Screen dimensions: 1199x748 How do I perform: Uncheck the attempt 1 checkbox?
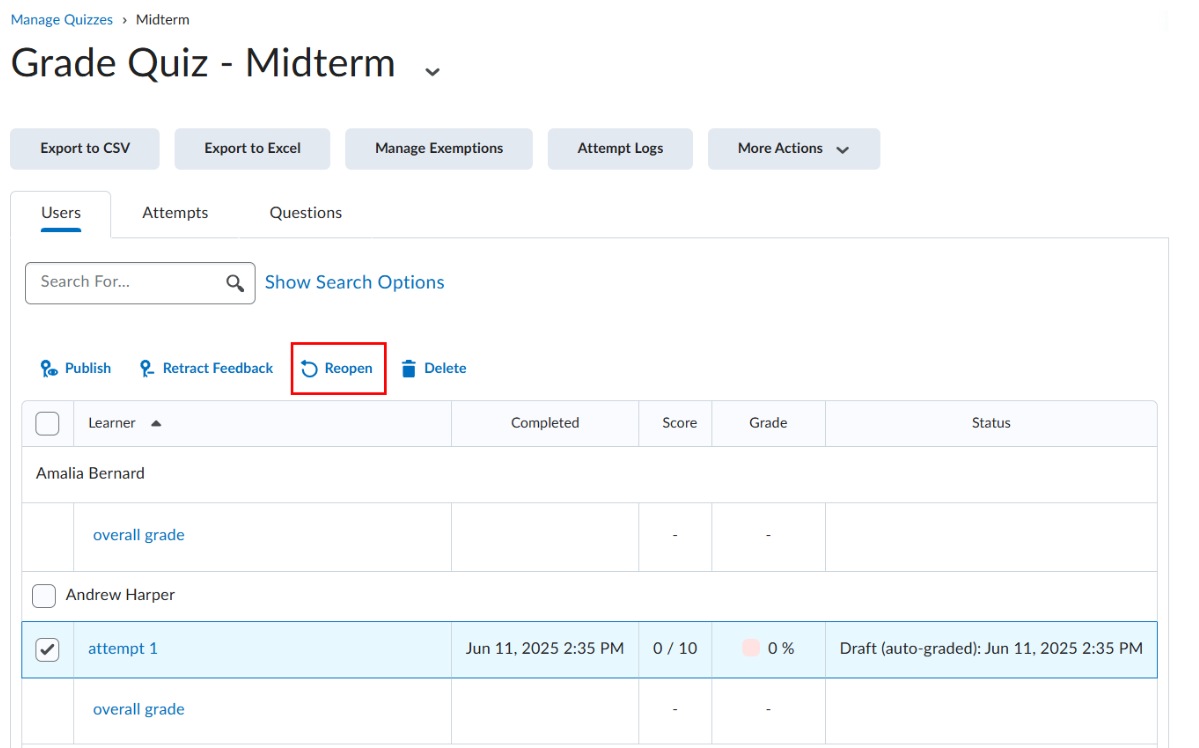point(47,649)
